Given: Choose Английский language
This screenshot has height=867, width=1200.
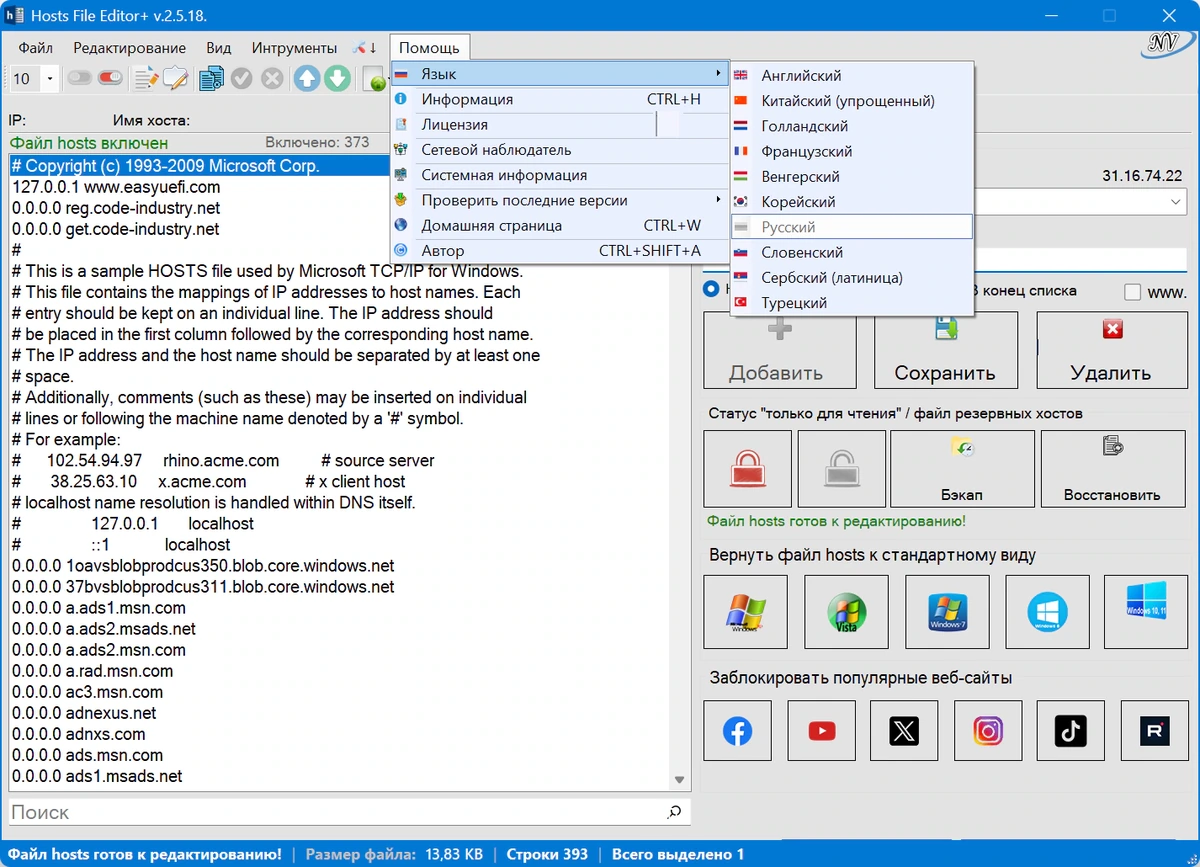Looking at the screenshot, I should 852,75.
